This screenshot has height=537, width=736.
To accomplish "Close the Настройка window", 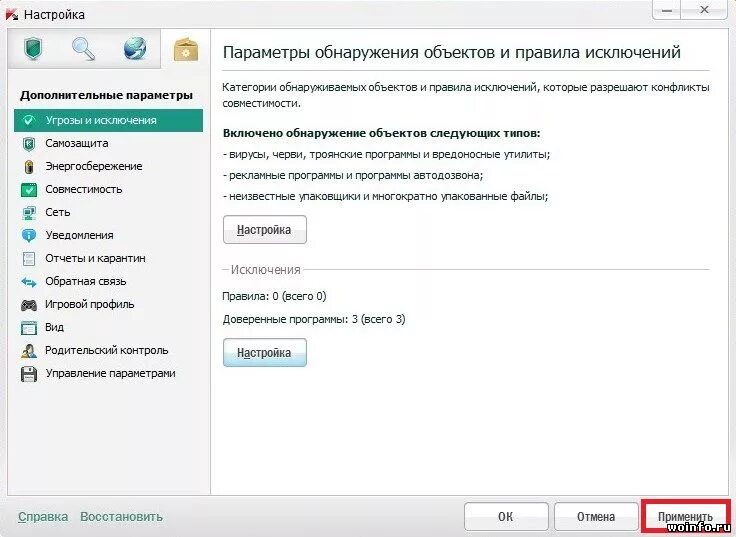I will coord(705,10).
